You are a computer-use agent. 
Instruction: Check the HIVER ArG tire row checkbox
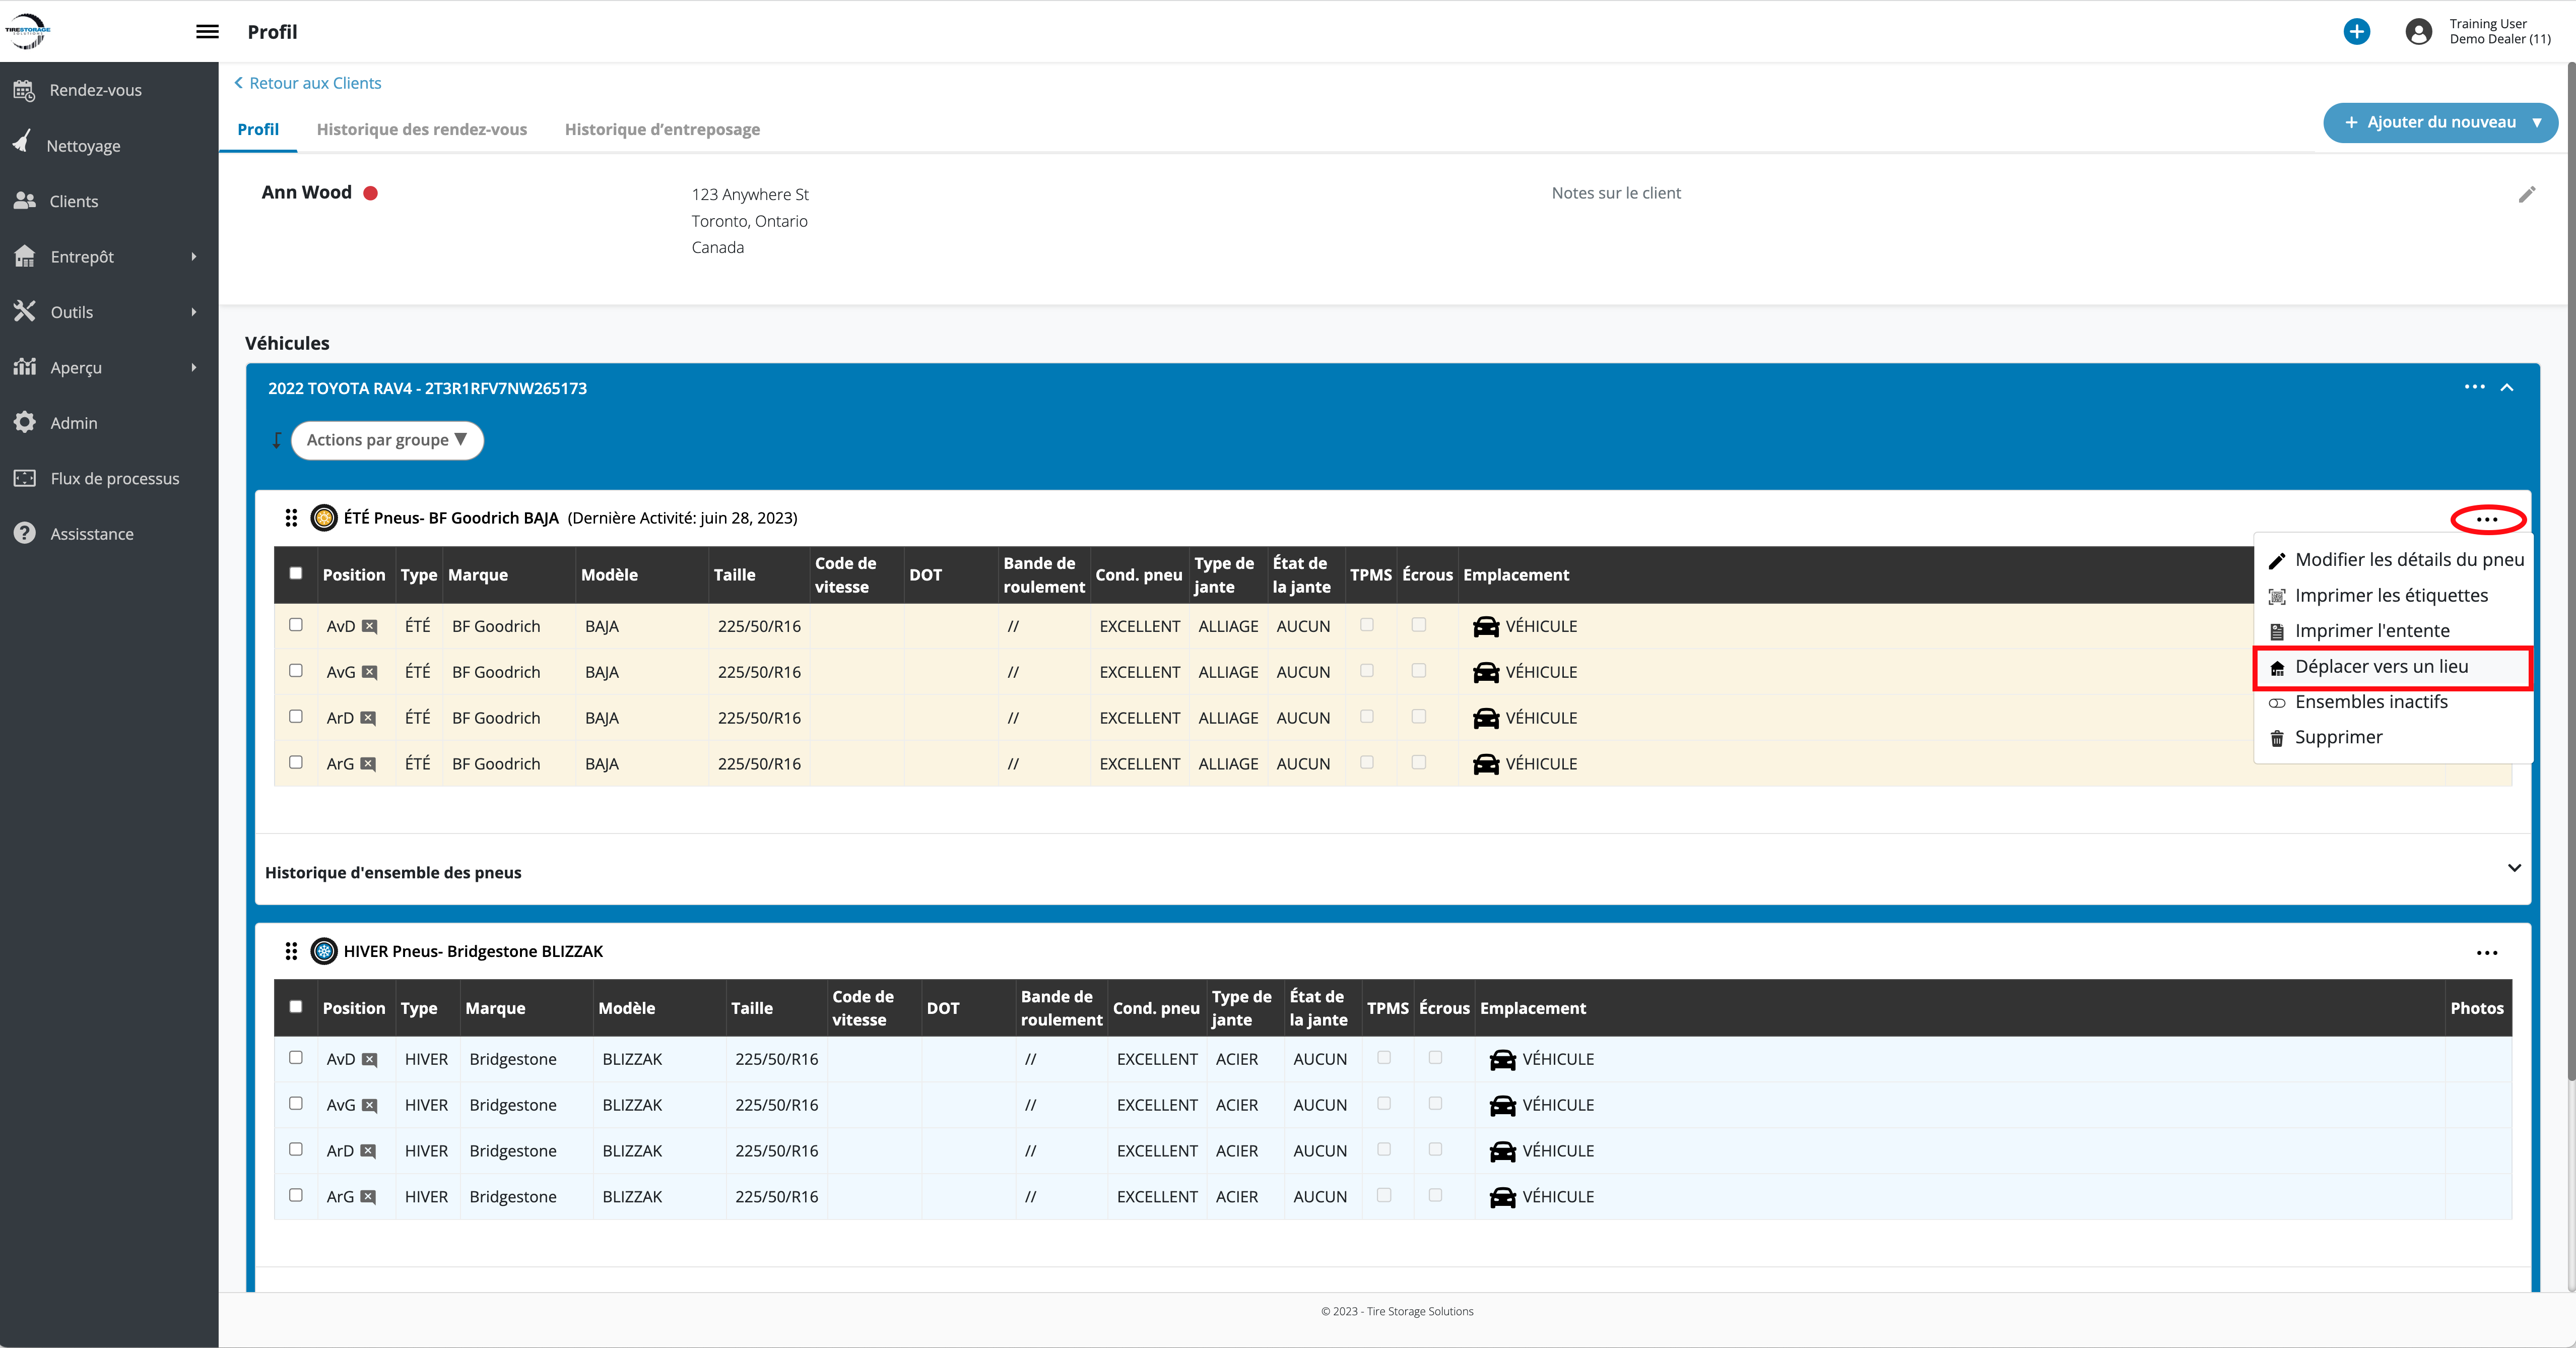tap(296, 1195)
